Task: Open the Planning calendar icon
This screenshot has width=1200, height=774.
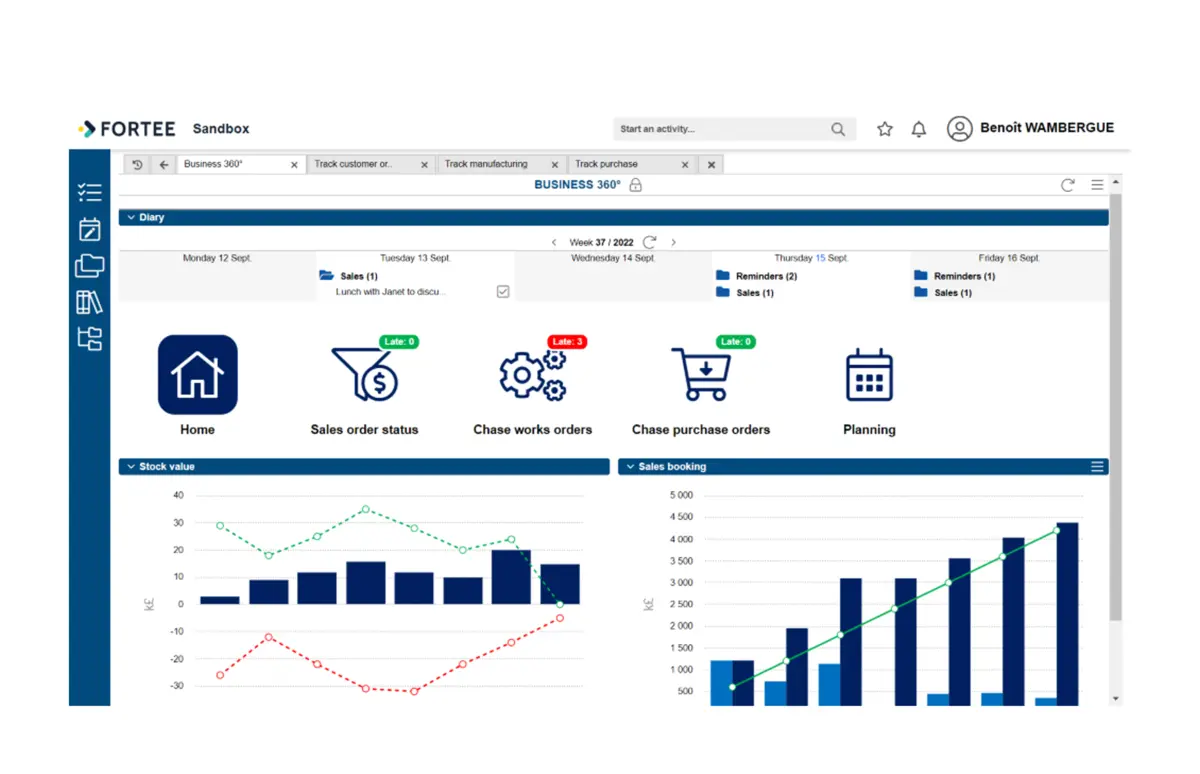Action: (x=868, y=375)
